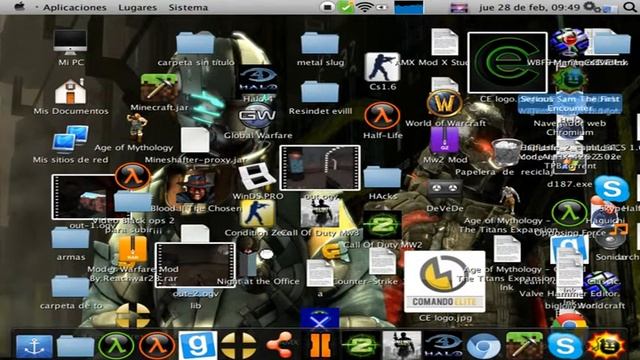Open the CE logo.jpg thumbnail
The height and width of the screenshot is (360, 640).
444,282
